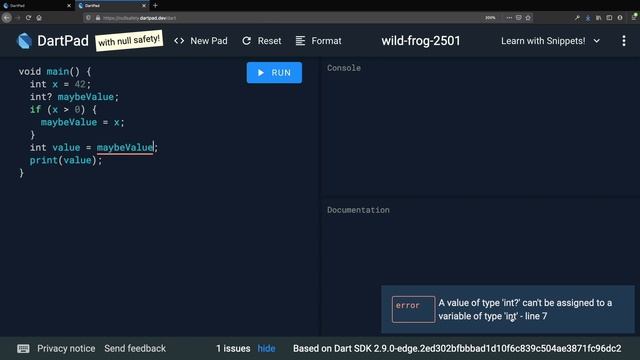Click the browser forward arrow
This screenshot has width=640, height=360.
(x=18, y=18)
